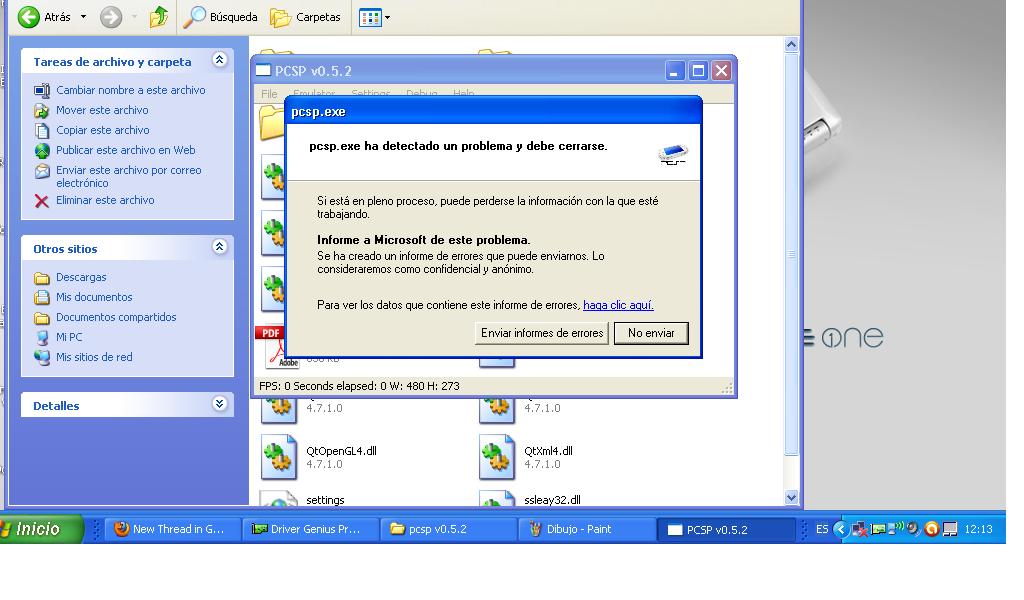Click Enviar informes de errores button
The height and width of the screenshot is (600, 1024).
[x=542, y=333]
